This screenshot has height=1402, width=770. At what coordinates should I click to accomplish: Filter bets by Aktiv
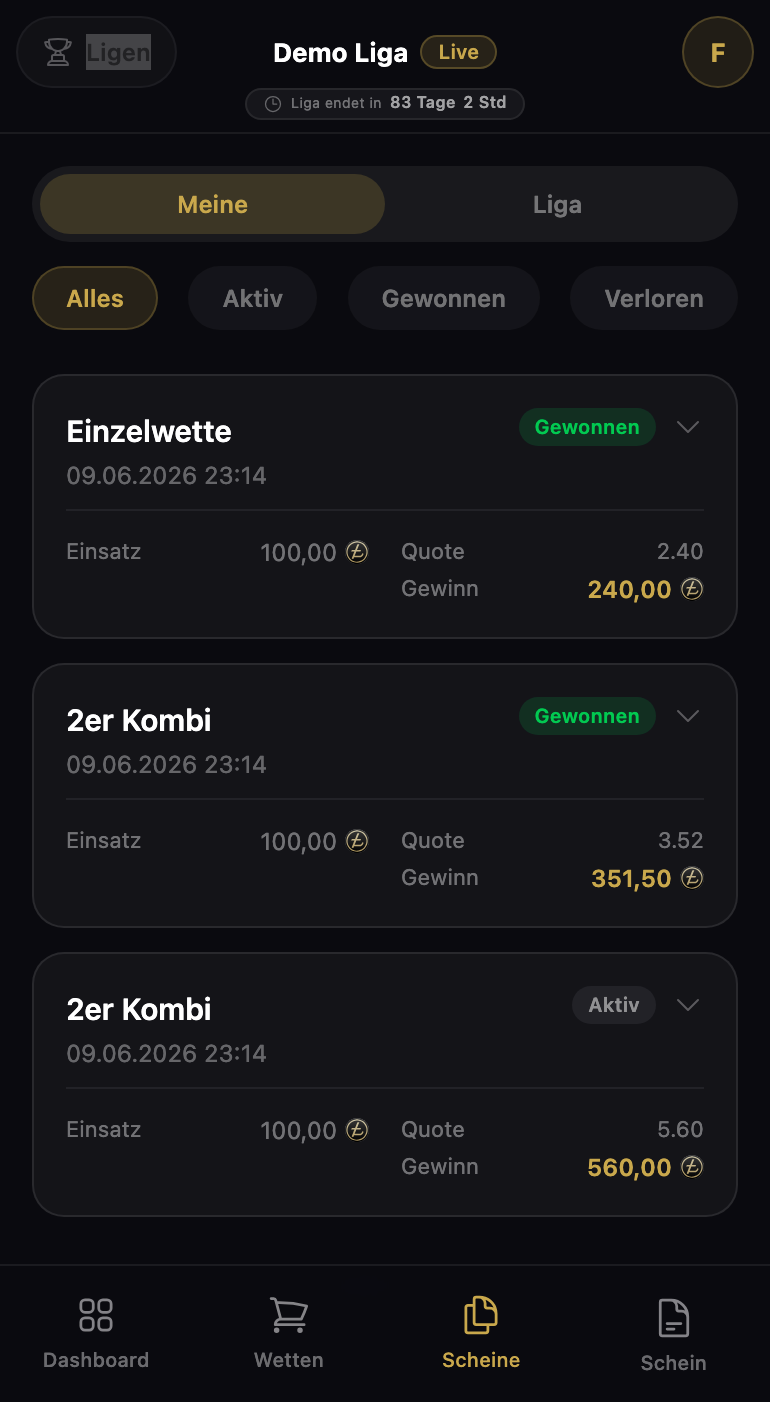253,298
